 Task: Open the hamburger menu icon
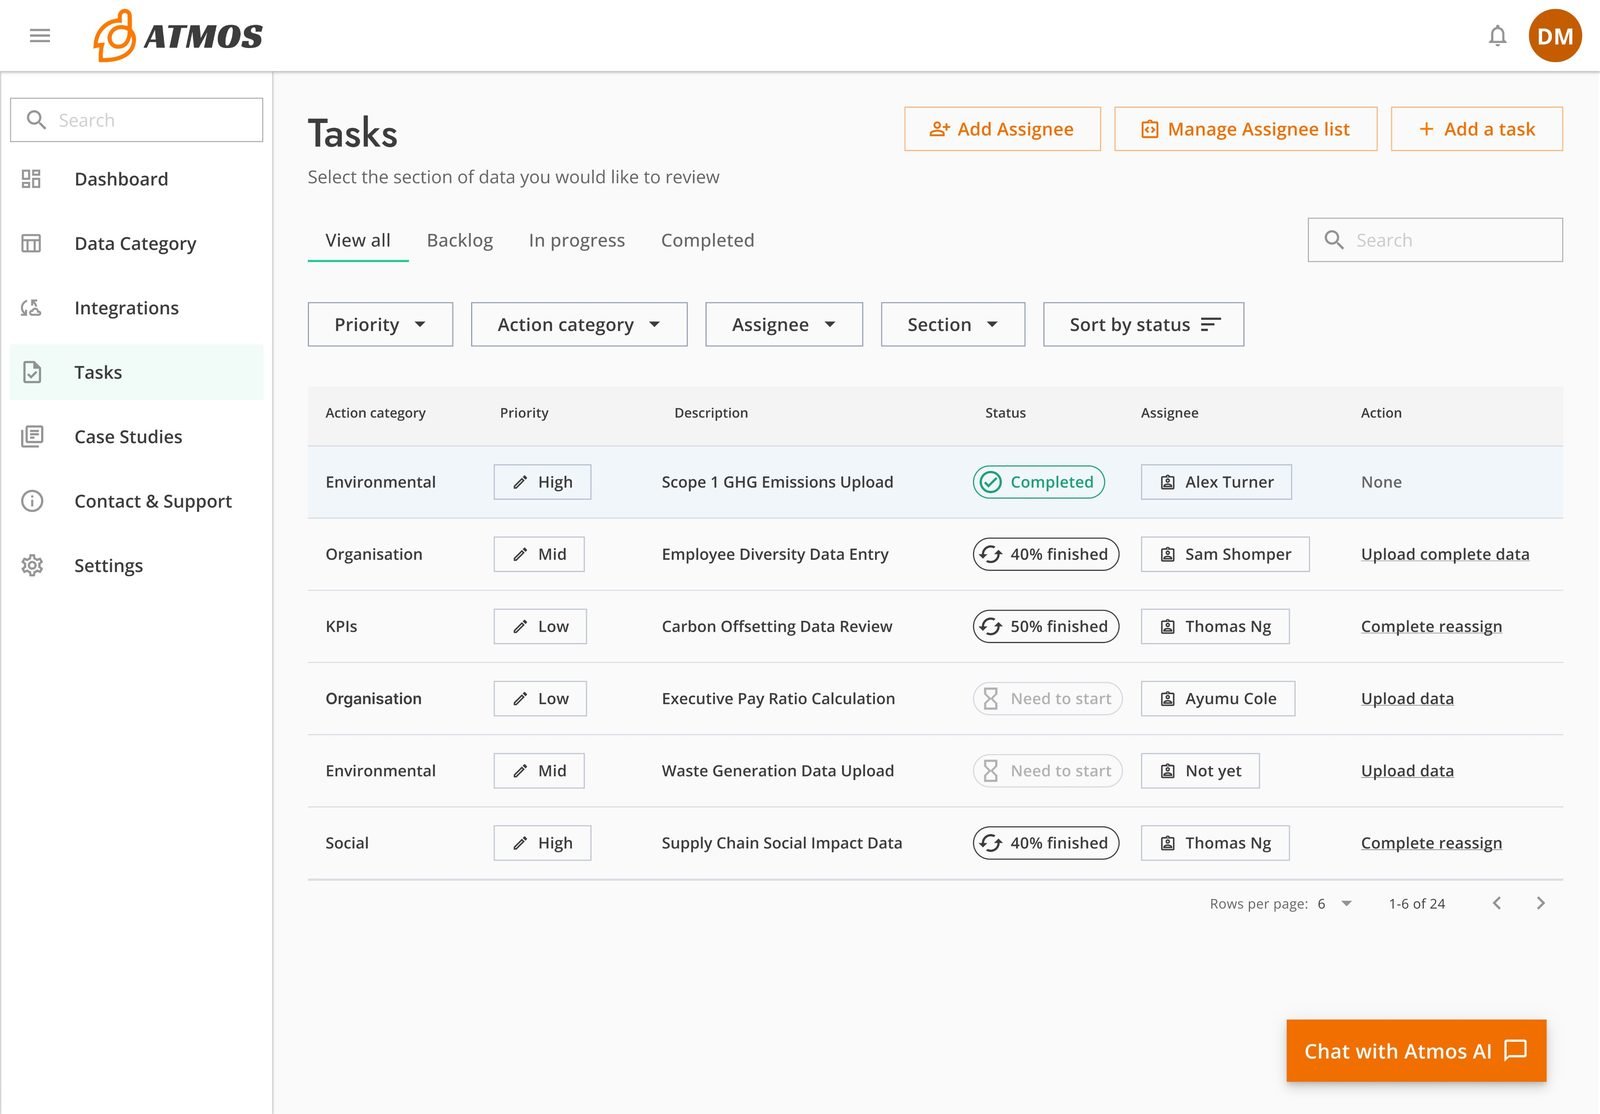[40, 36]
